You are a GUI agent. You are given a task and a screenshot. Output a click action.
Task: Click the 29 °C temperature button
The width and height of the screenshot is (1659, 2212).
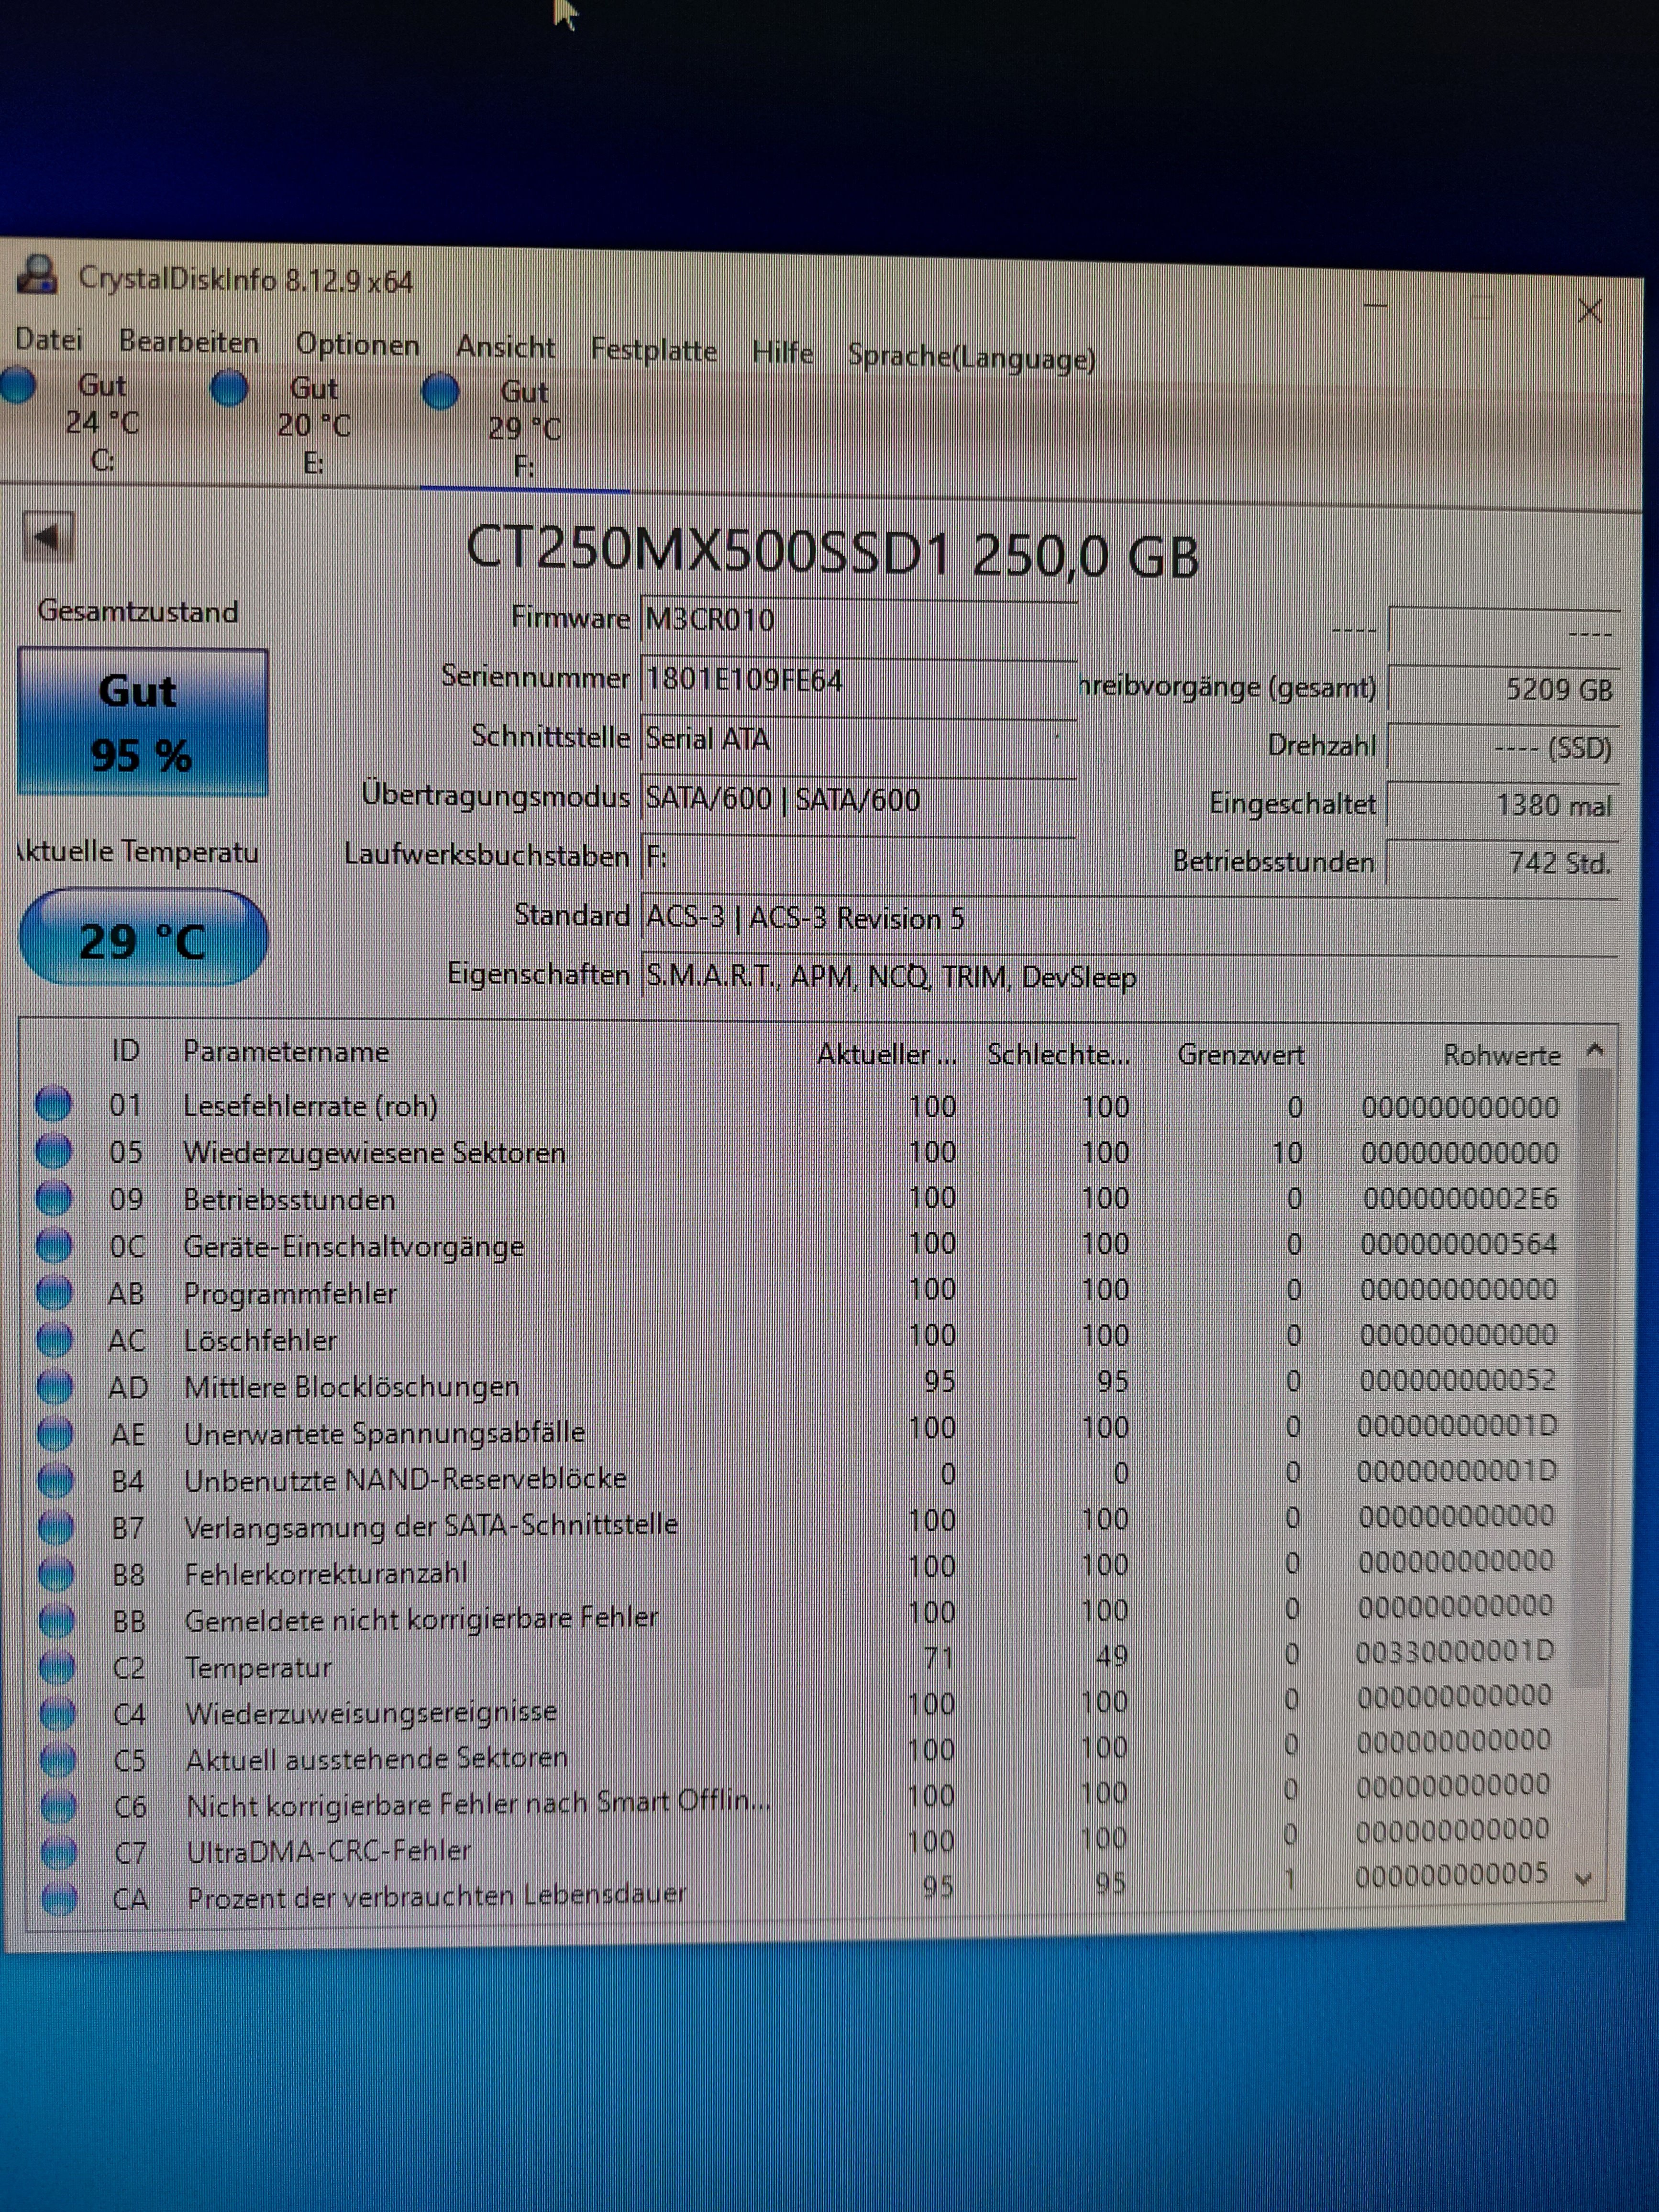pos(143,939)
